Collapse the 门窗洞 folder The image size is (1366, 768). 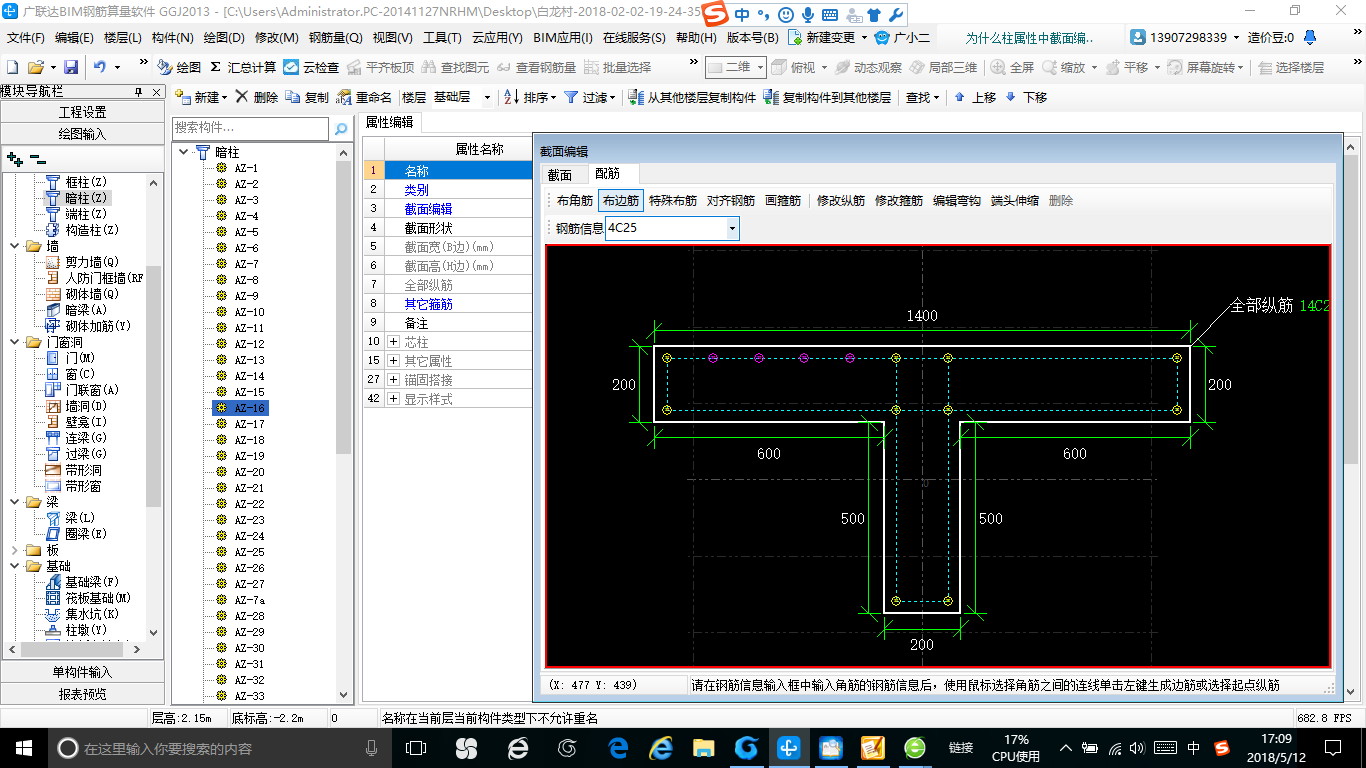click(14, 342)
